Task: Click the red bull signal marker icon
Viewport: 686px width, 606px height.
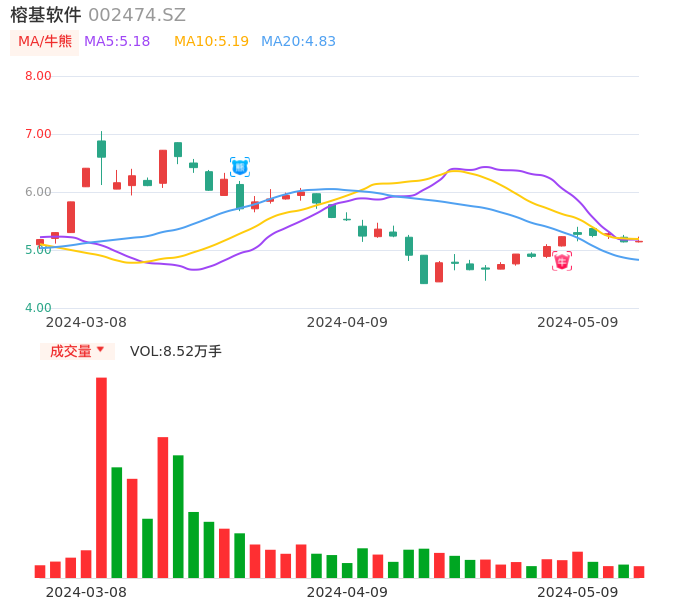Action: [562, 261]
